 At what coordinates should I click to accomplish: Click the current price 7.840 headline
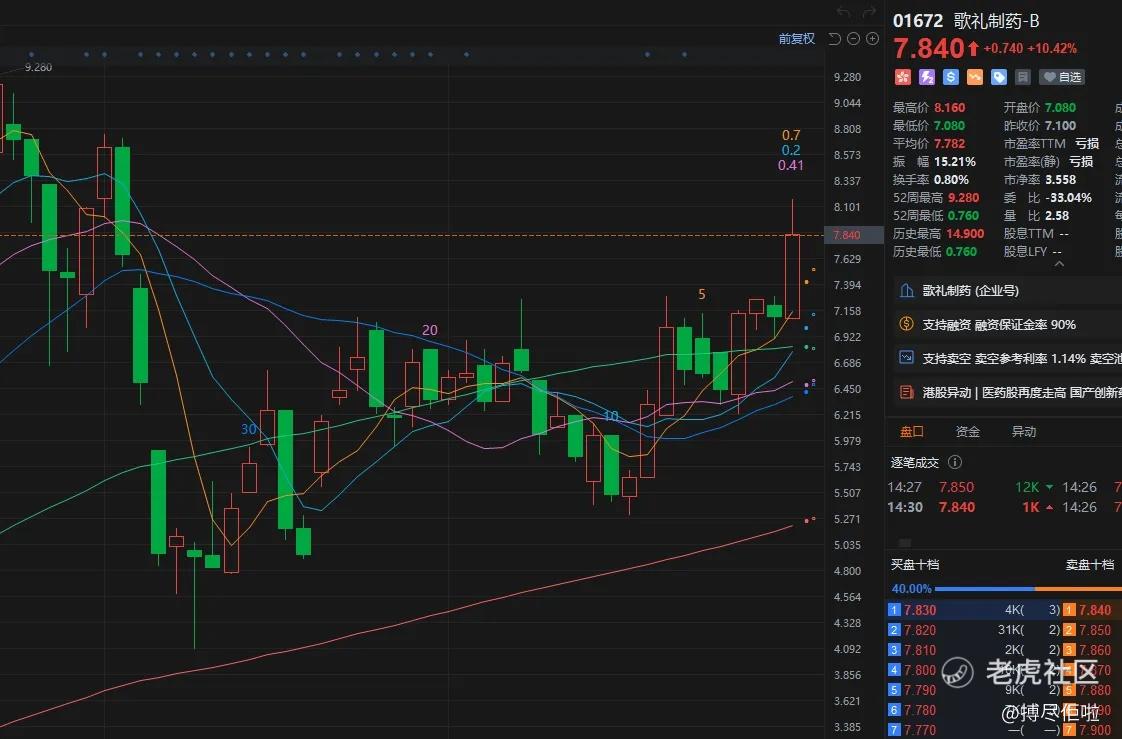pyautogui.click(x=929, y=49)
